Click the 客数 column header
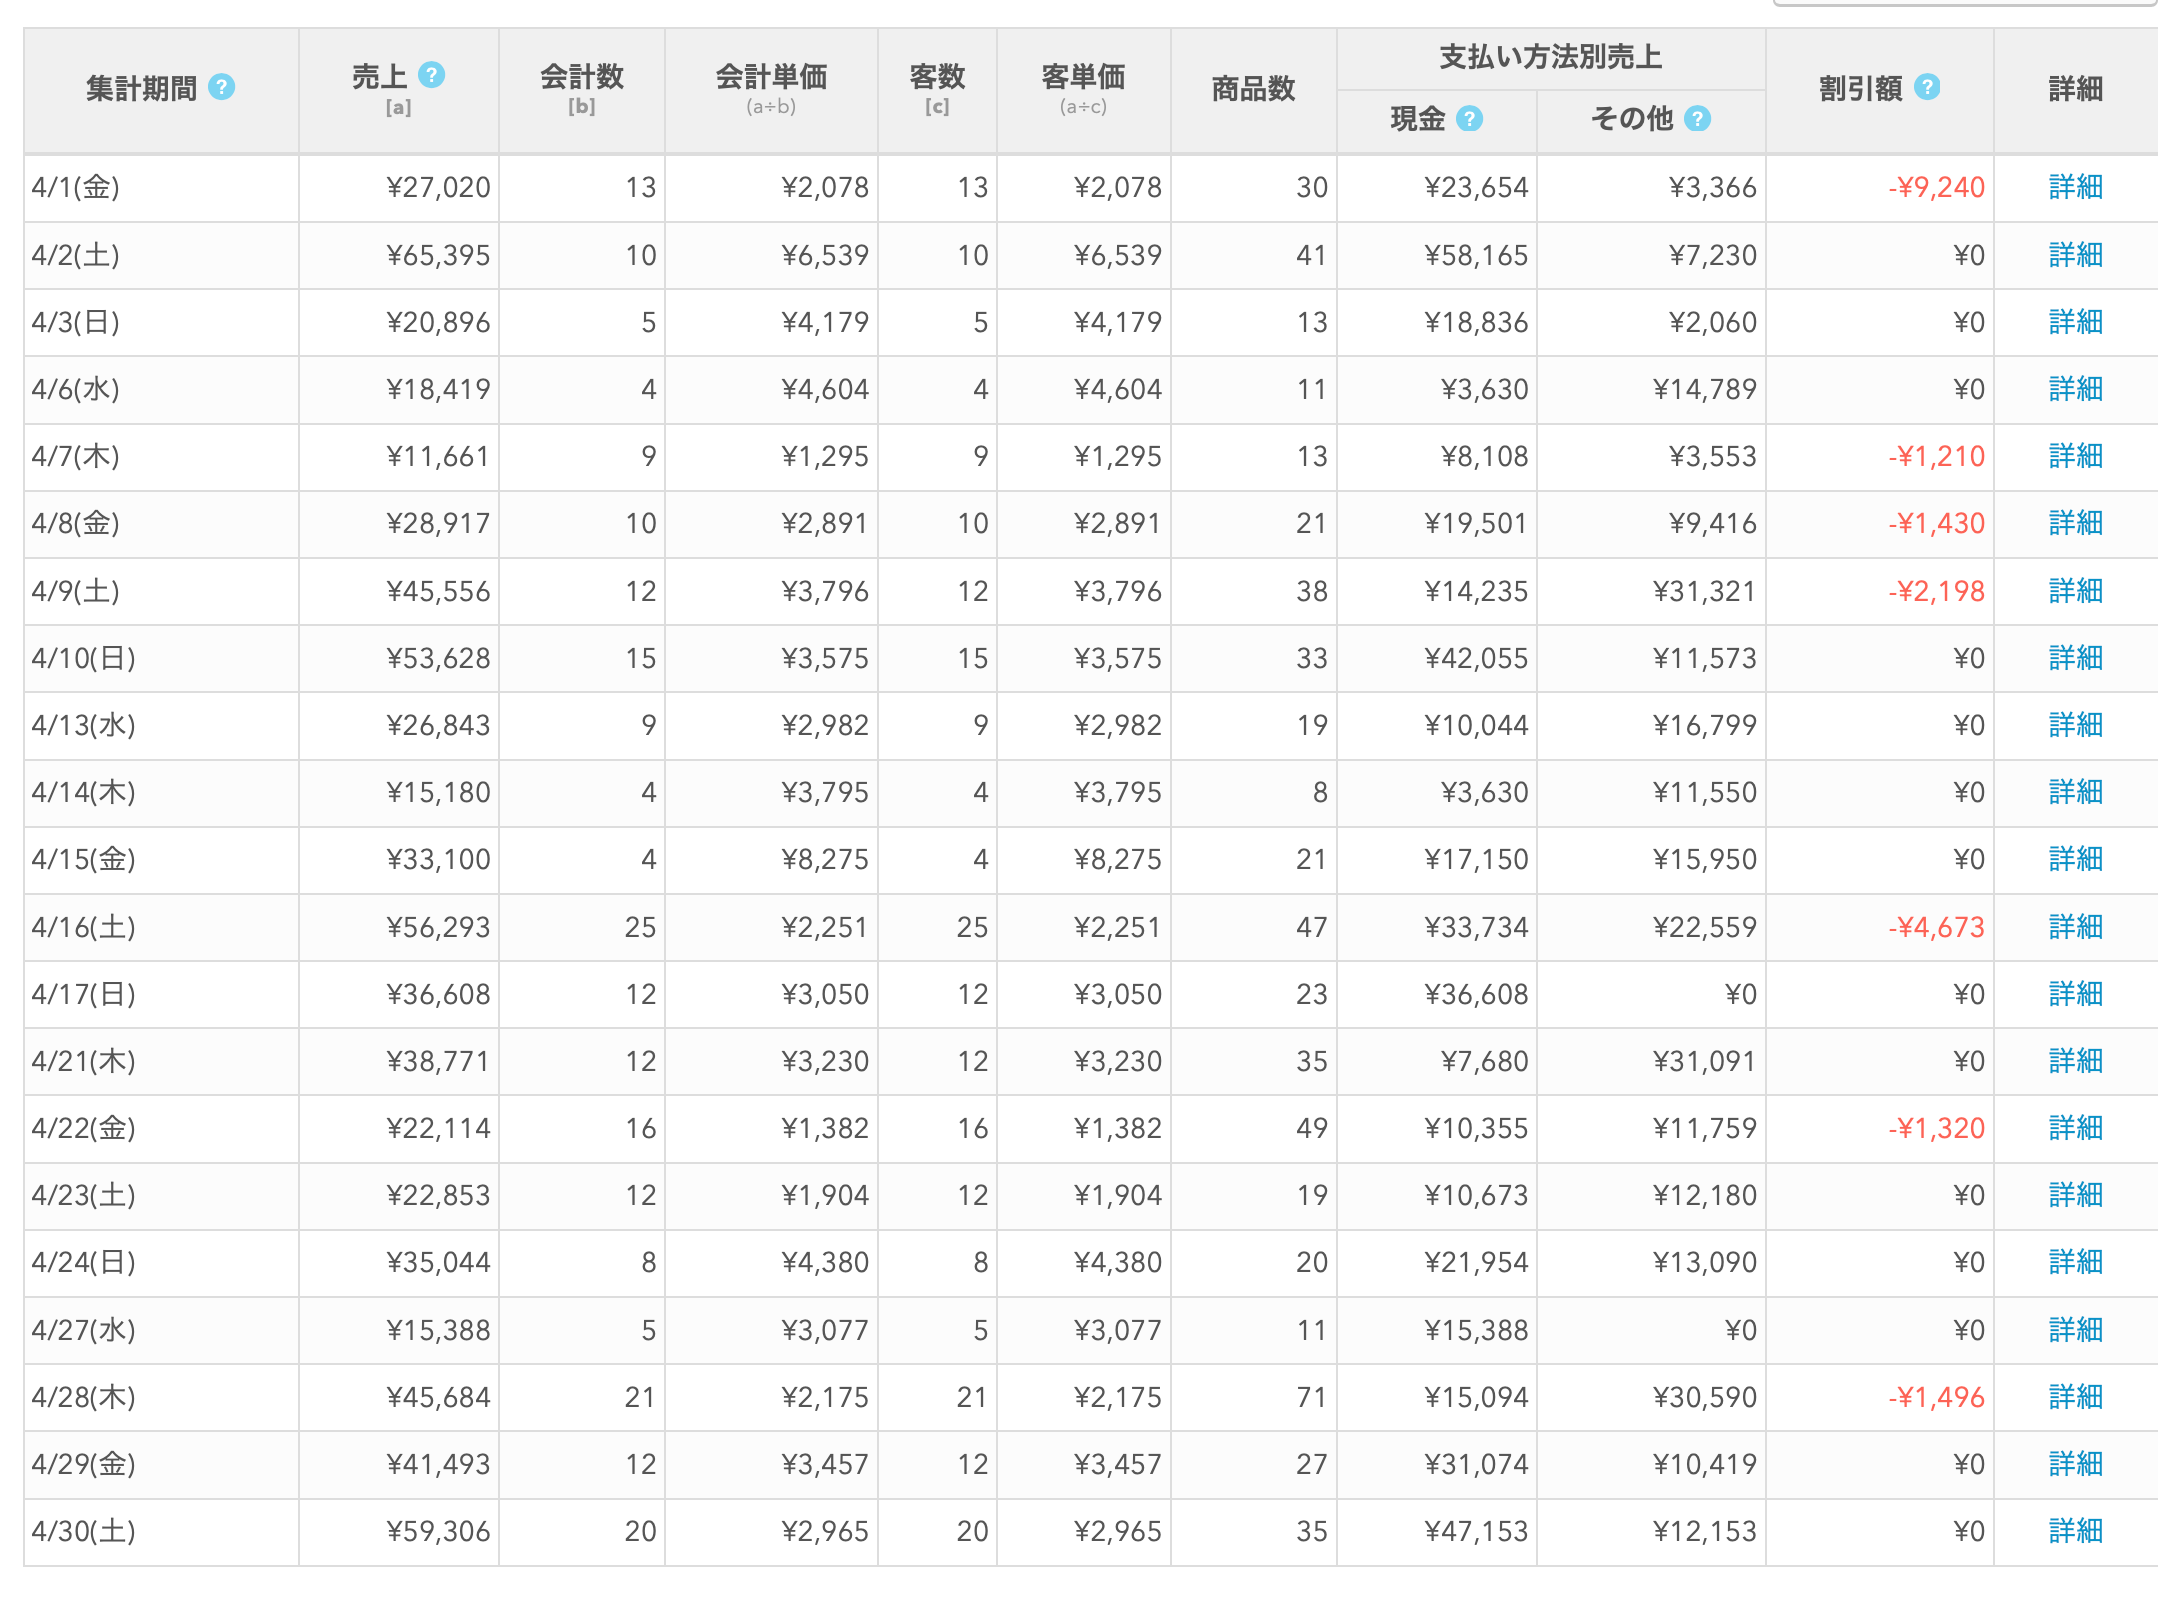The width and height of the screenshot is (2158, 1598). tap(937, 90)
